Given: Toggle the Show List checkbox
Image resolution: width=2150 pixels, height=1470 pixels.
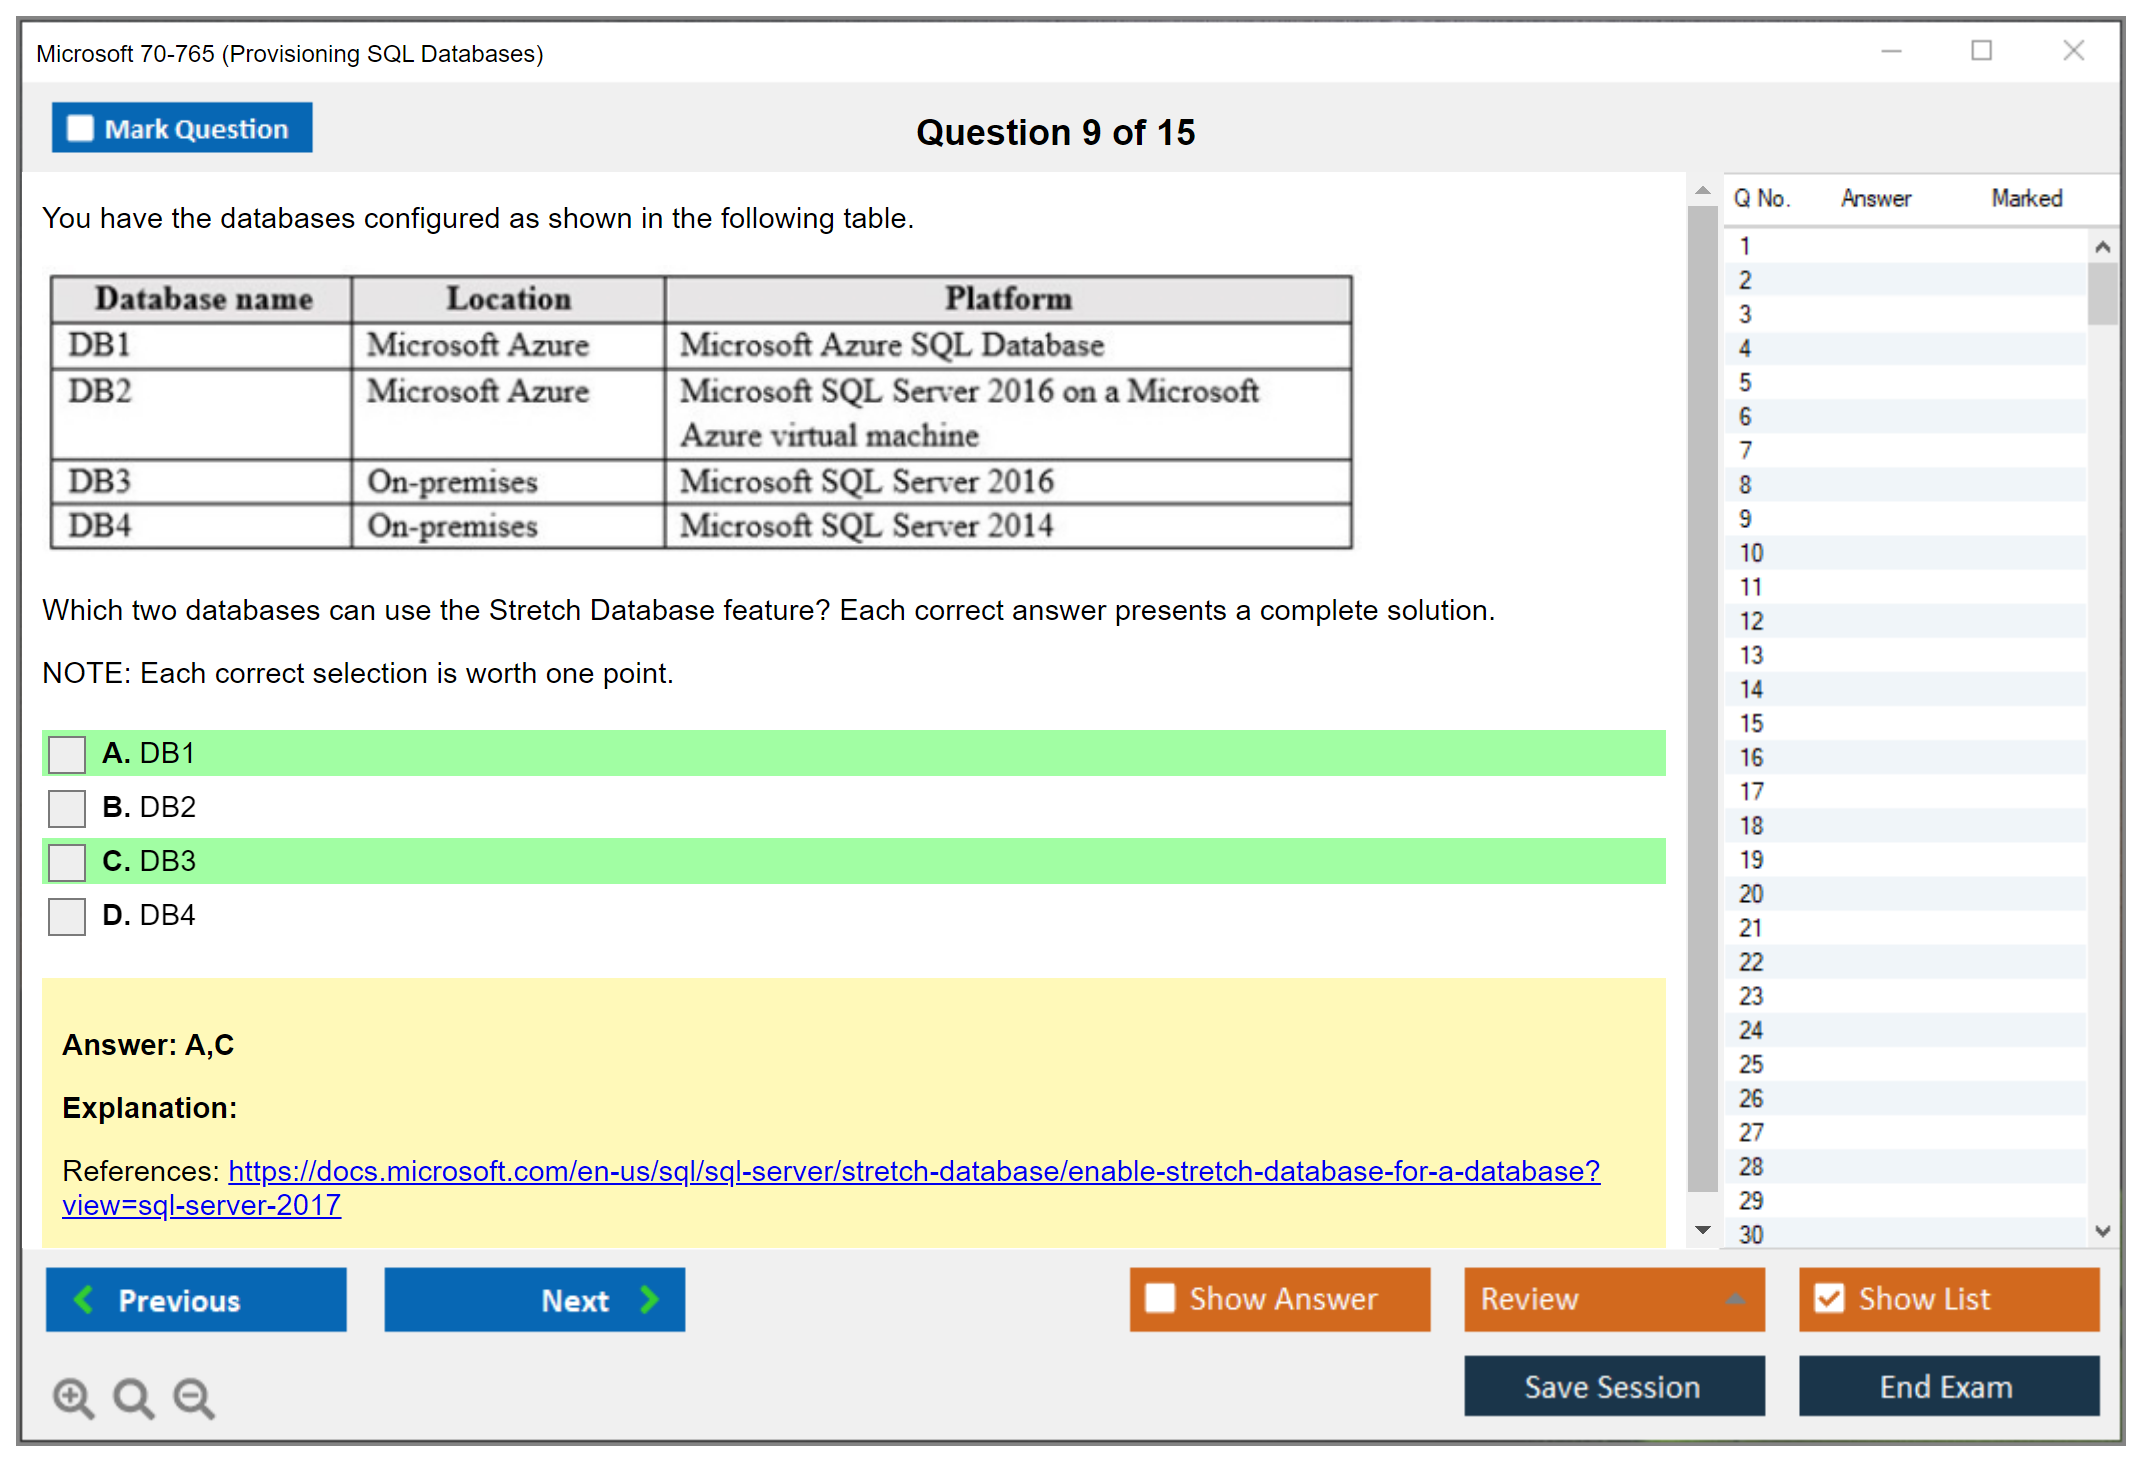Looking at the screenshot, I should click(1829, 1298).
